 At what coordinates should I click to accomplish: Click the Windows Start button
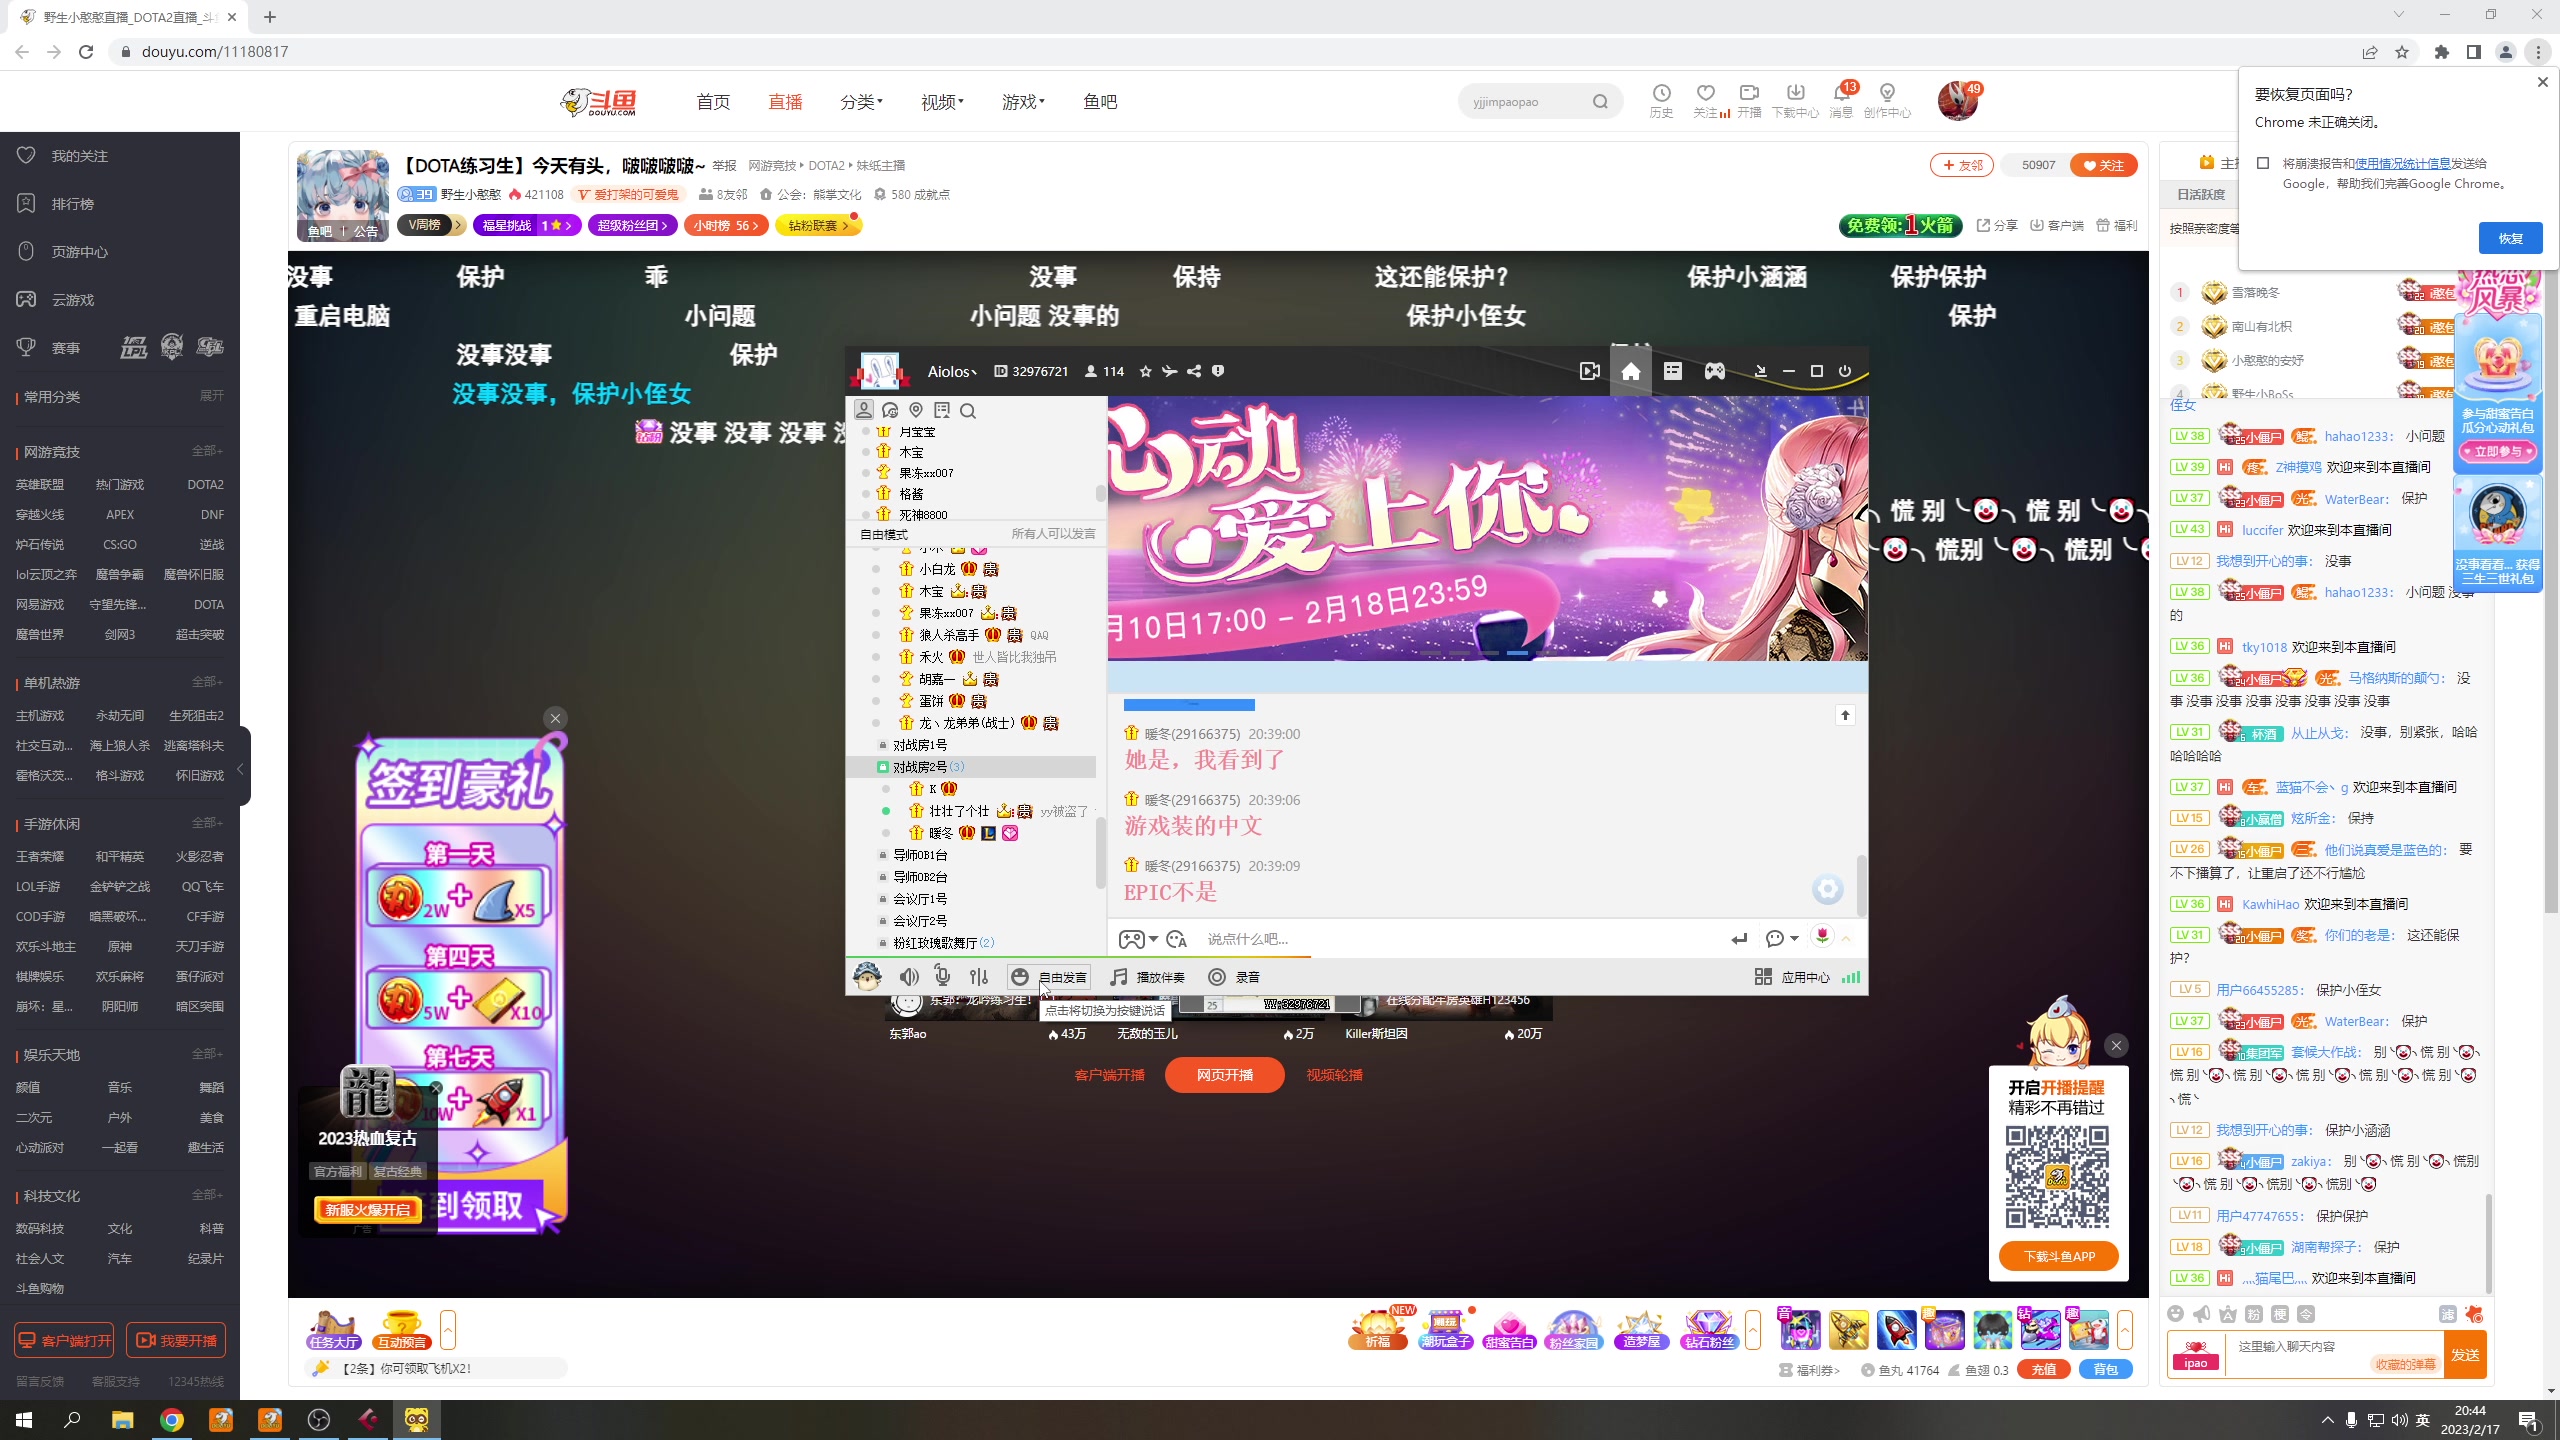click(x=24, y=1420)
